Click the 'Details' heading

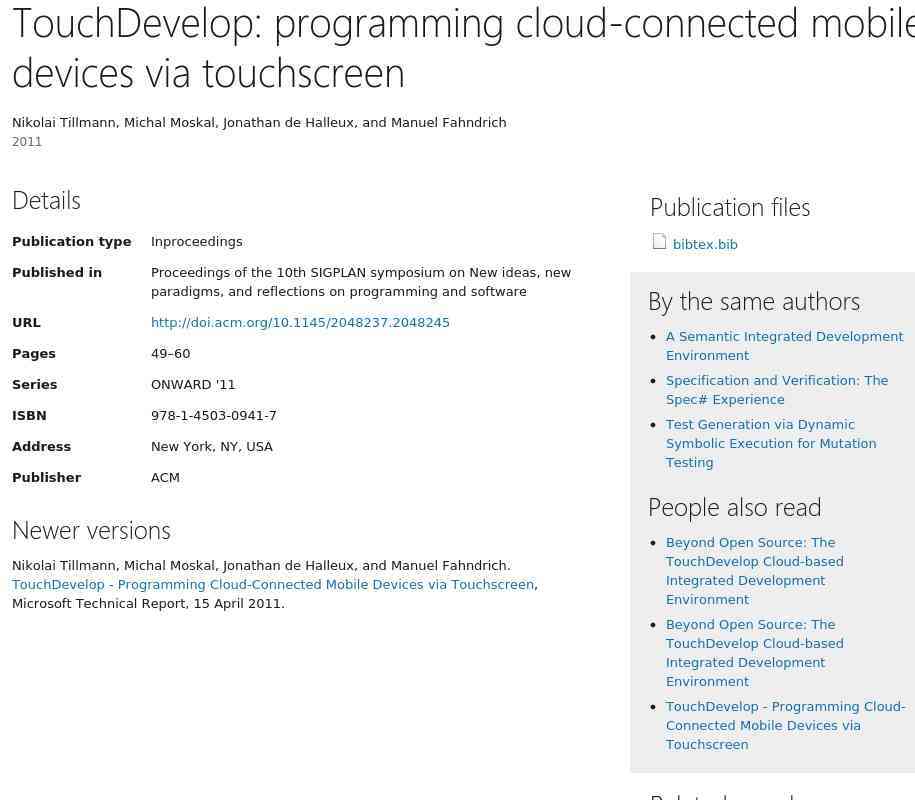pos(46,201)
